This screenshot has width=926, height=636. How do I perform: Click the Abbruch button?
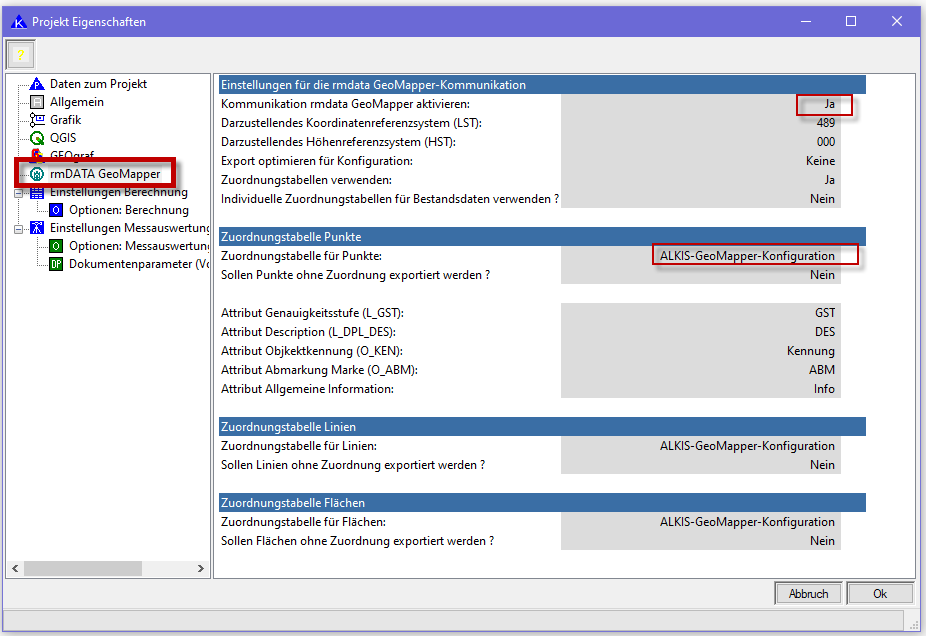coord(808,593)
